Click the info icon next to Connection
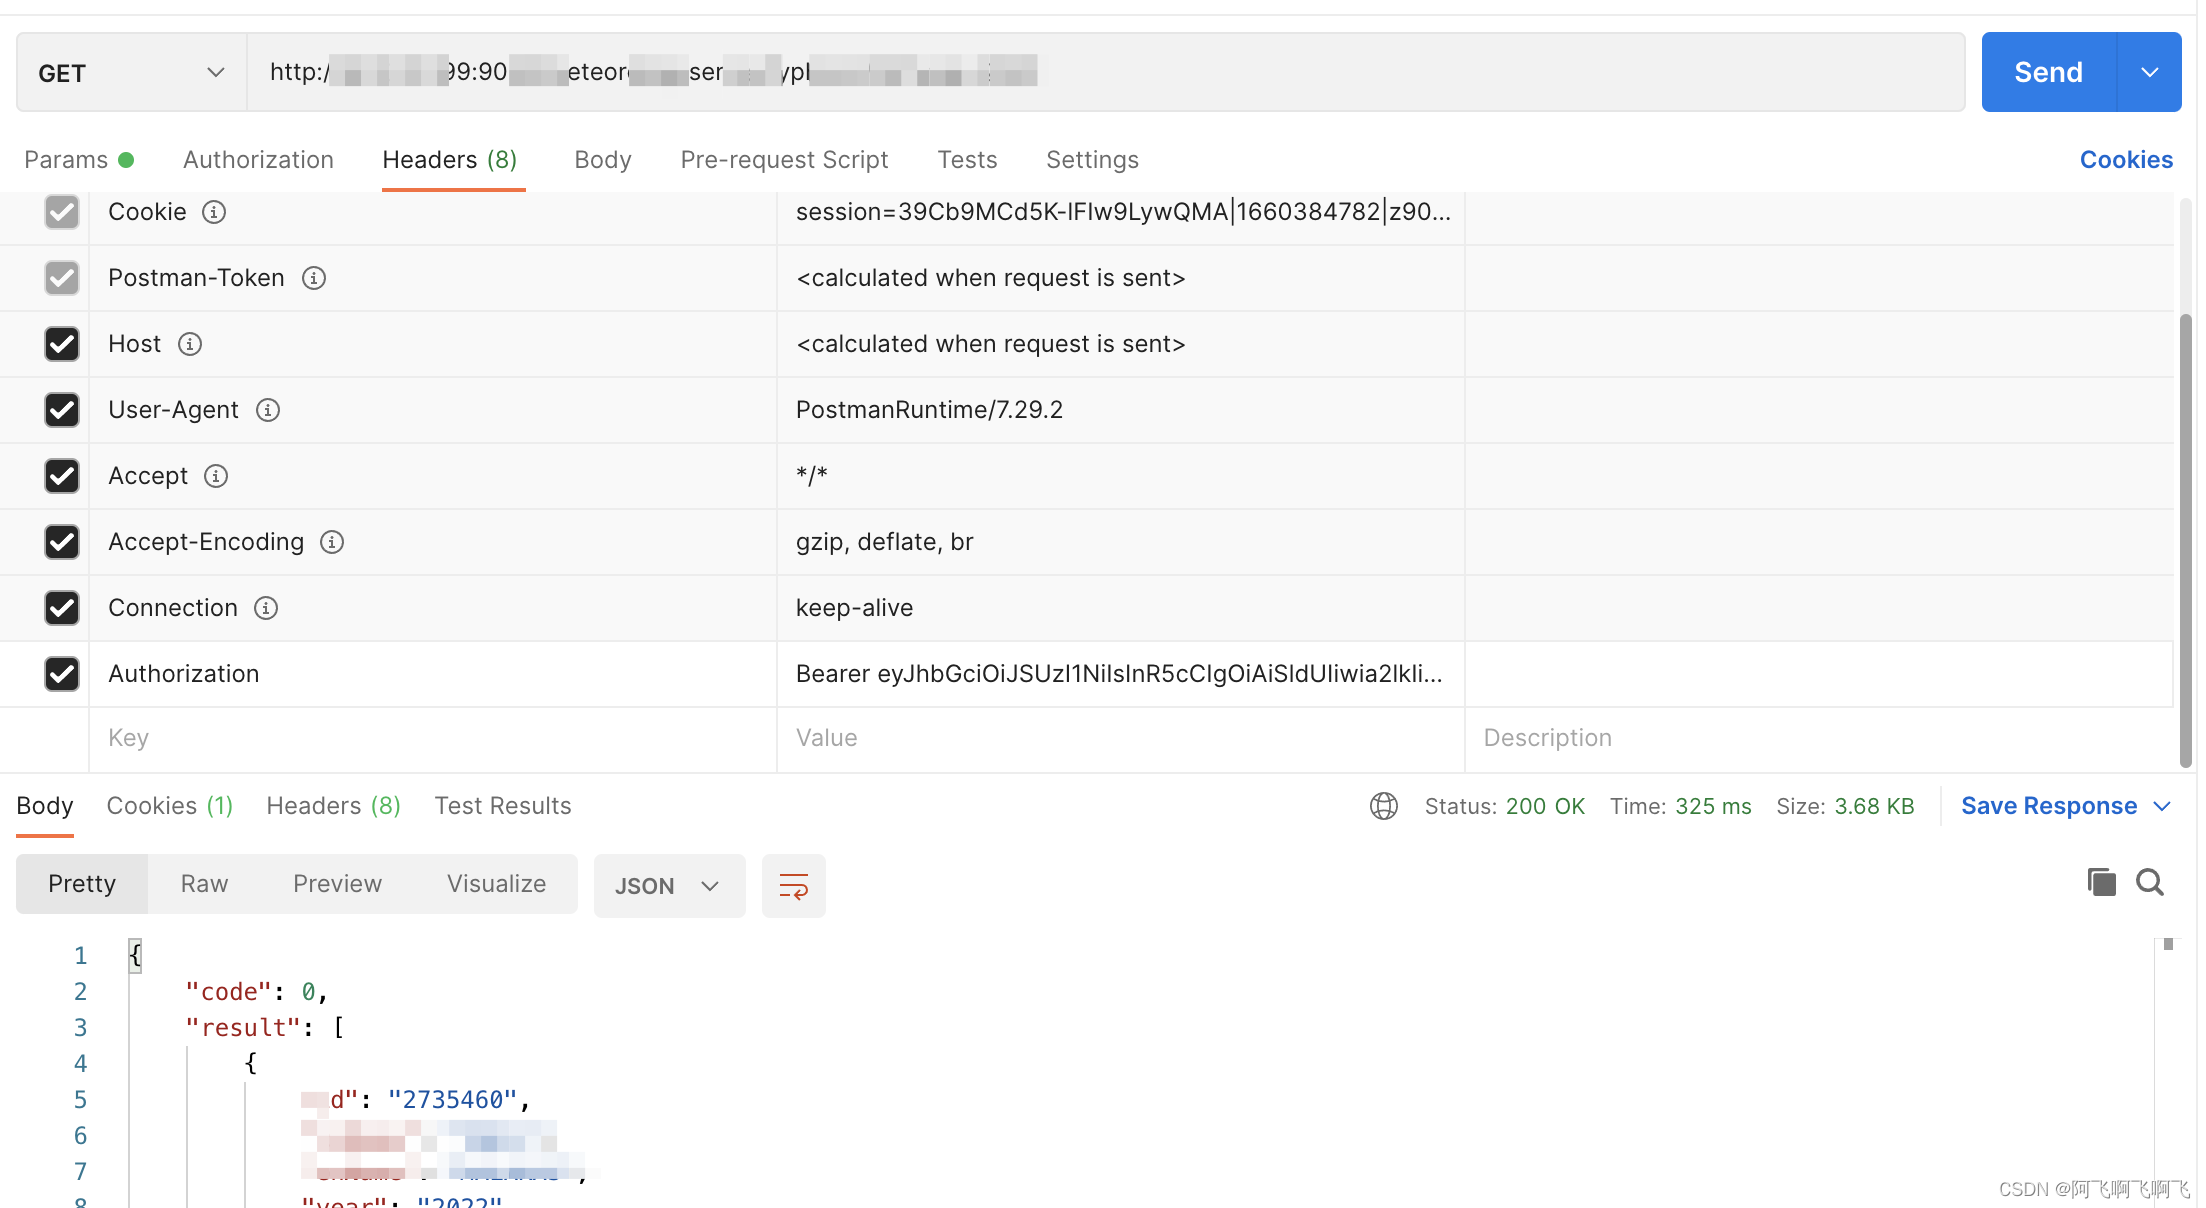Viewport: 2206px width, 1208px height. [266, 608]
